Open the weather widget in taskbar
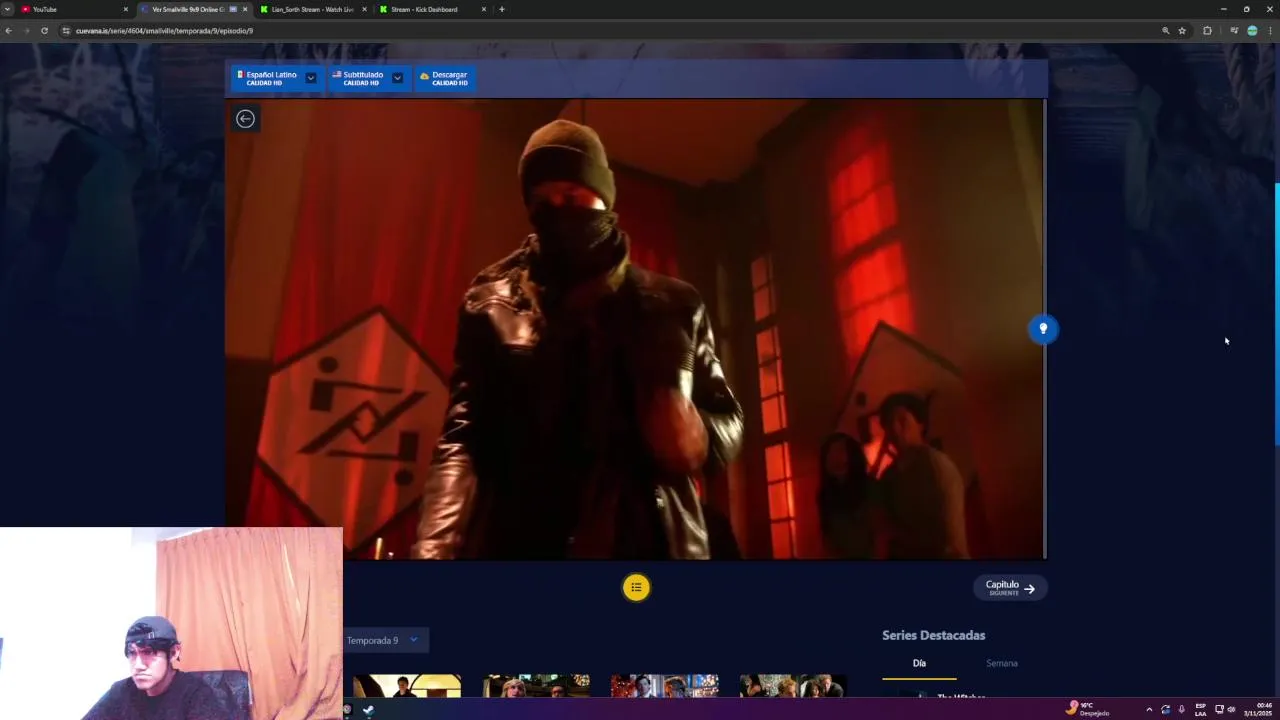Viewport: 1280px width, 720px height. point(1088,709)
